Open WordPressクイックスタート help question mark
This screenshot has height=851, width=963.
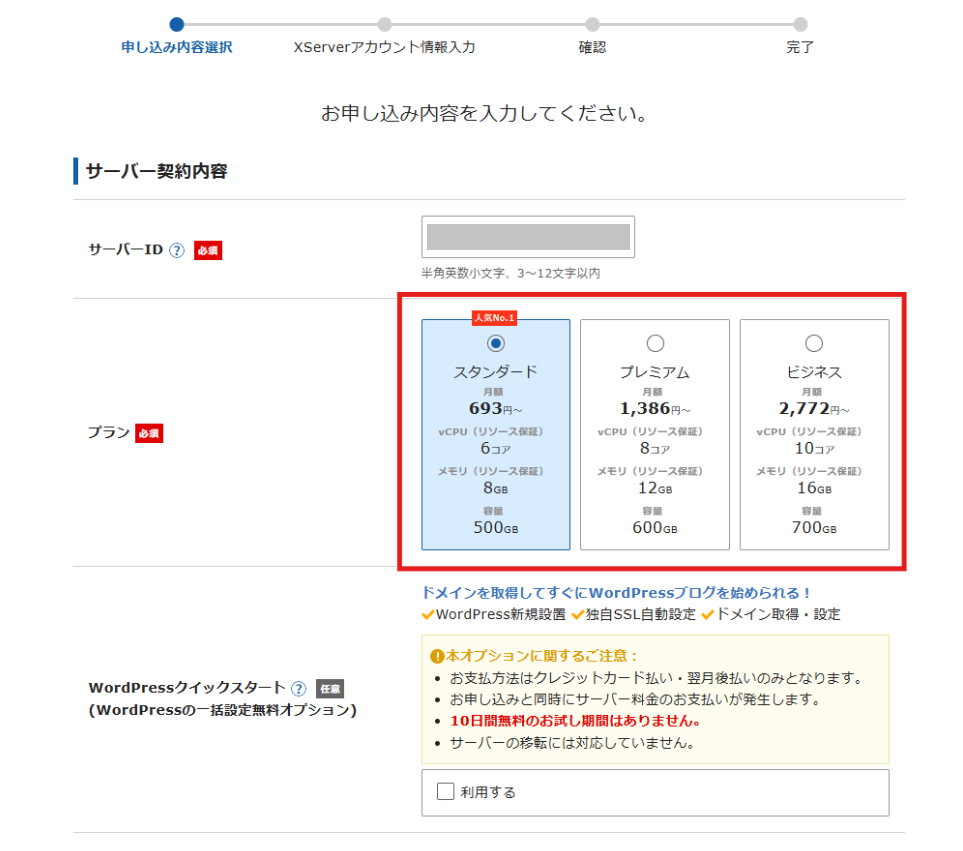pos(298,688)
